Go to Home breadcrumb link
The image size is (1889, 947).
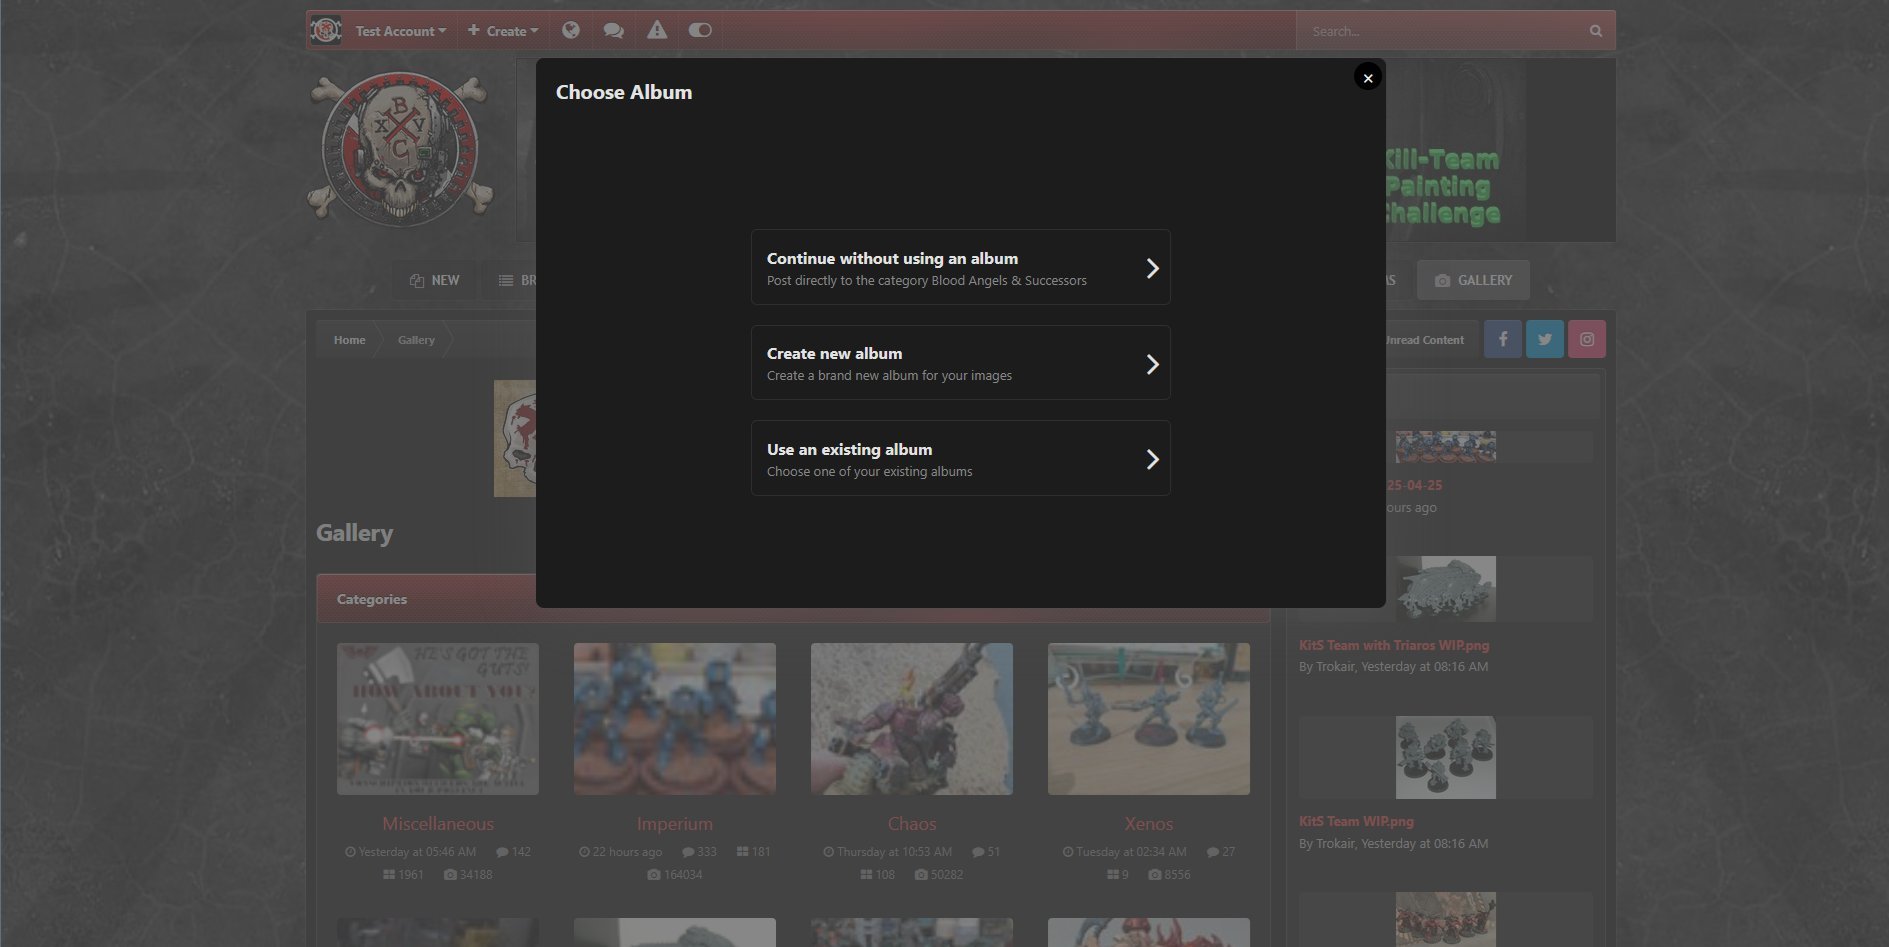tap(349, 340)
